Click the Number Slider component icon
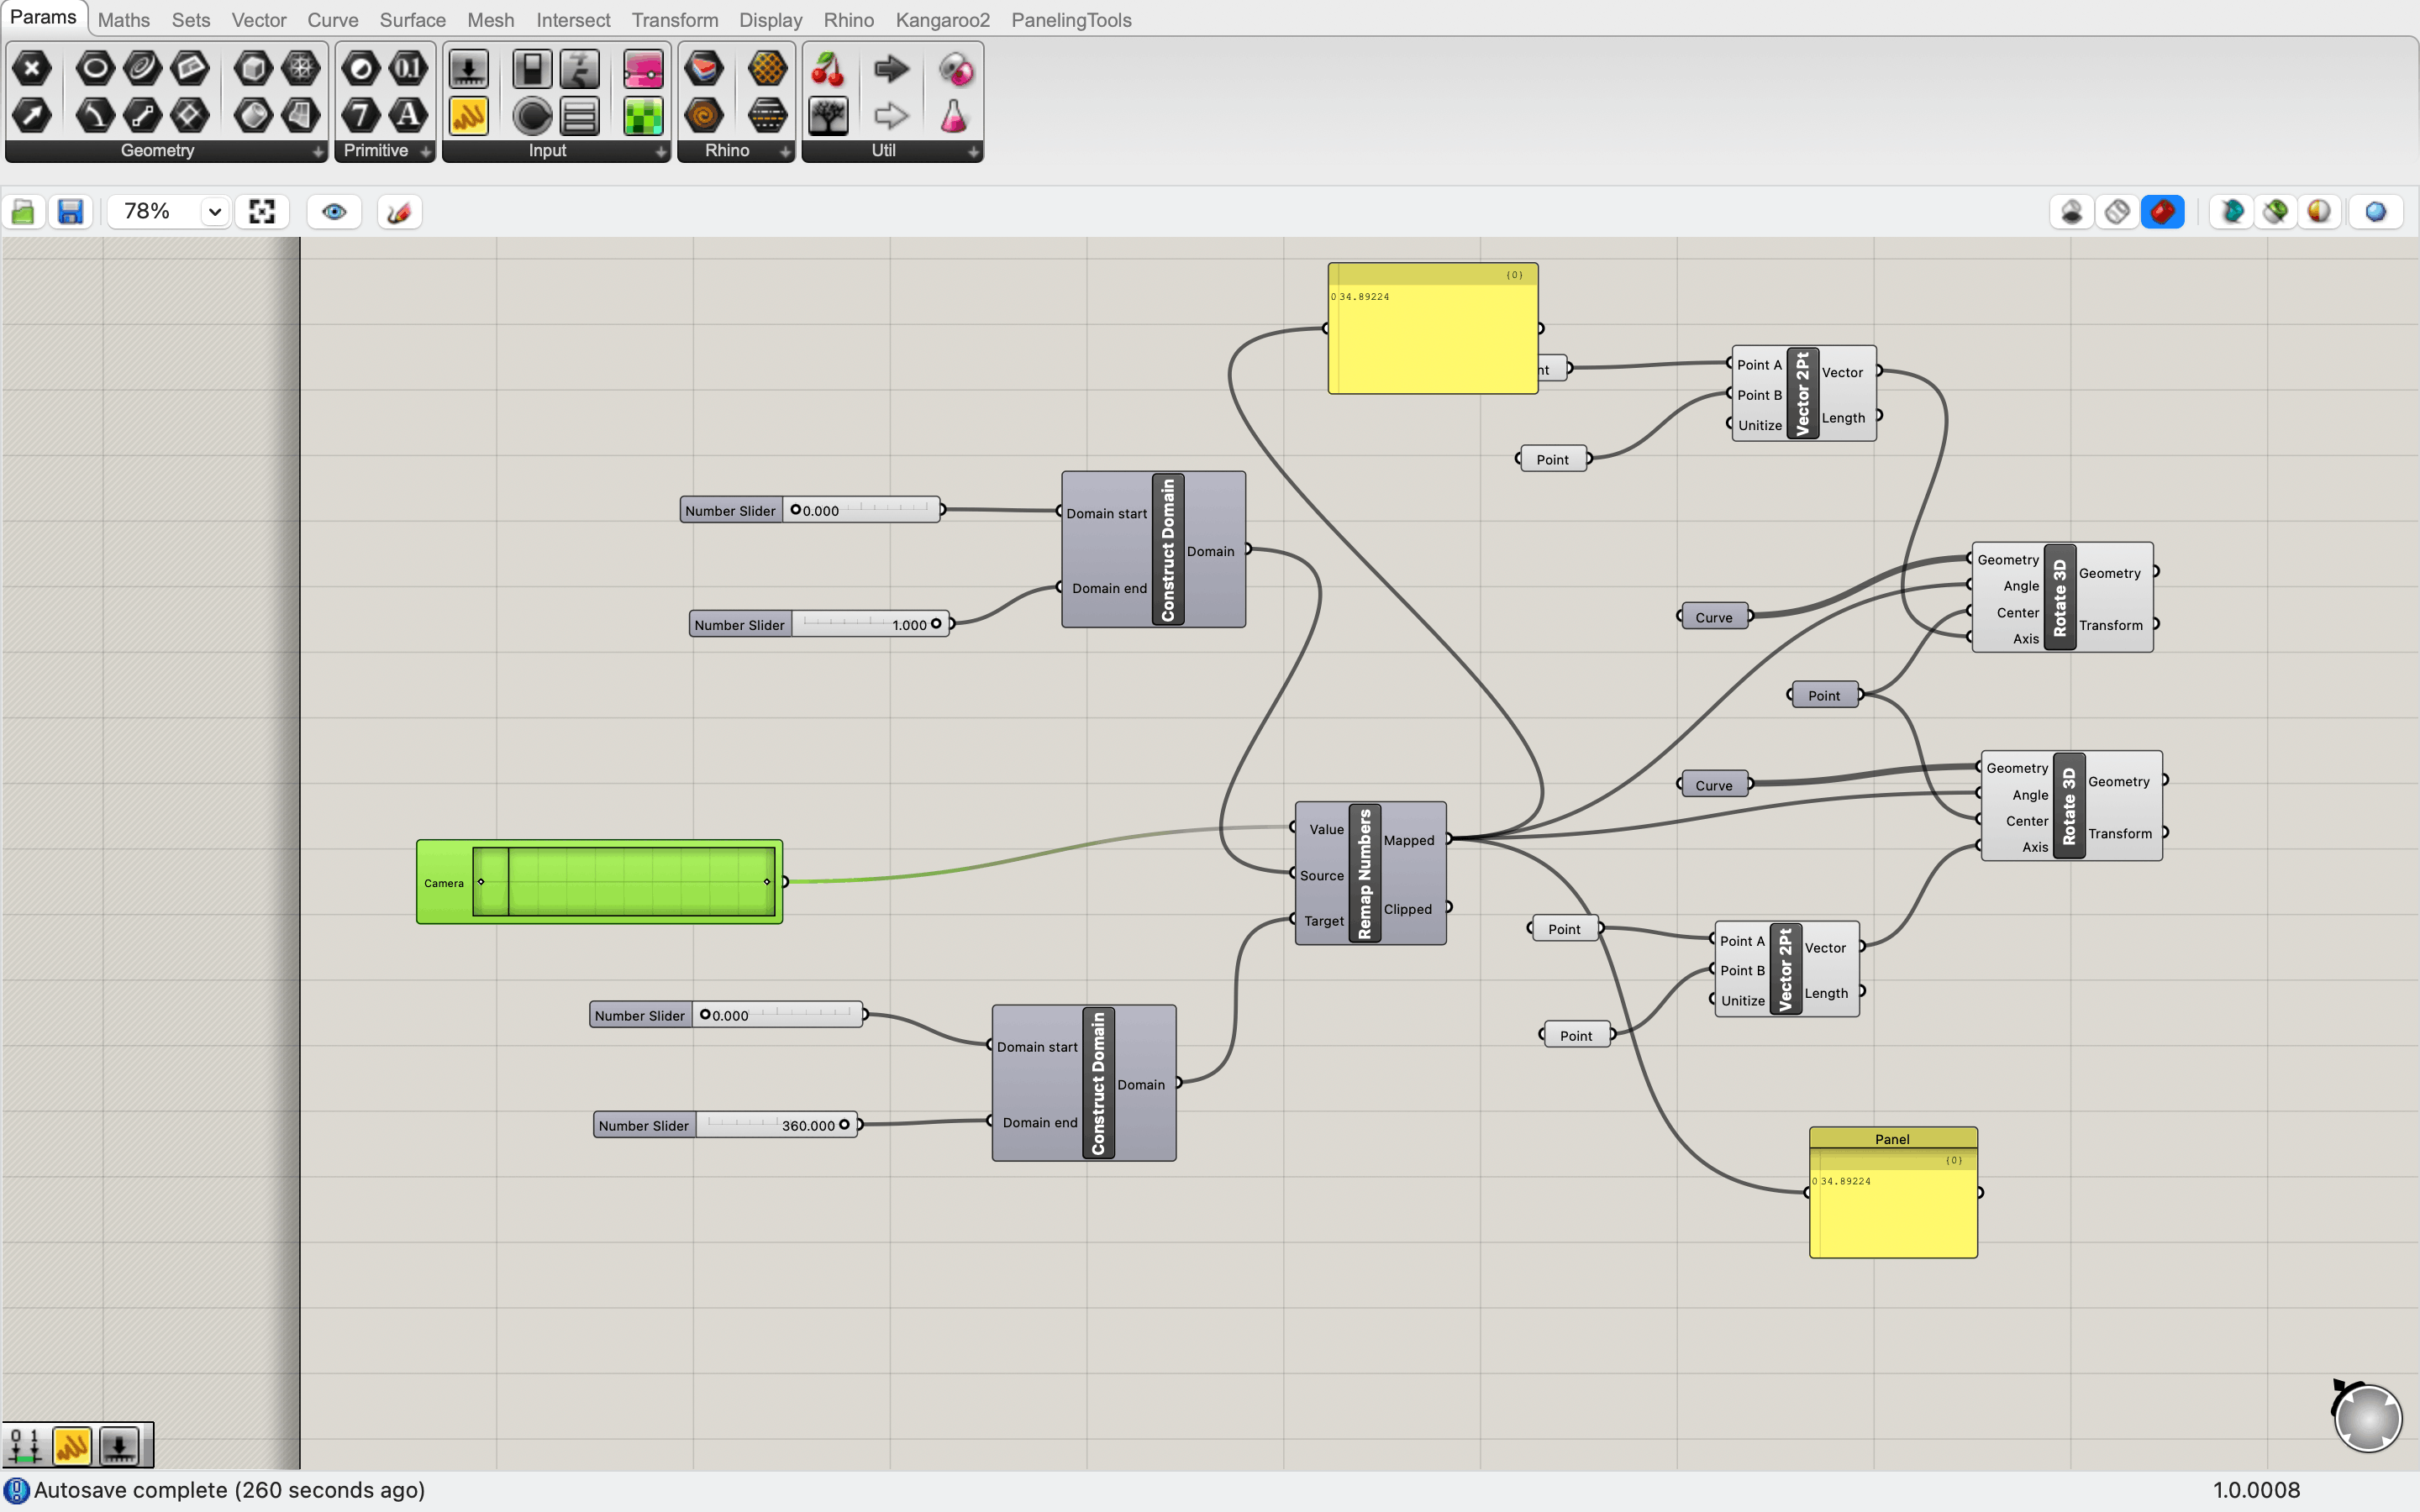This screenshot has width=2420, height=1512. [x=468, y=68]
